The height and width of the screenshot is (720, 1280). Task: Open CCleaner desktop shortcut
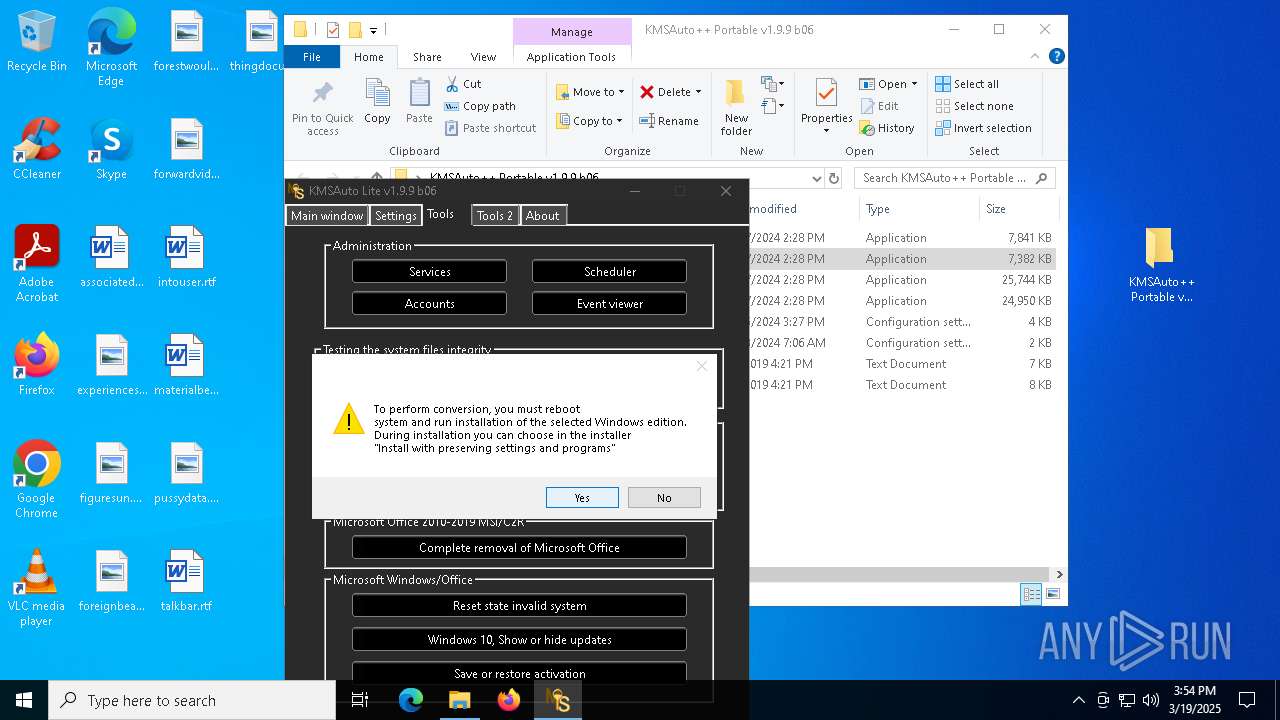pos(37,148)
